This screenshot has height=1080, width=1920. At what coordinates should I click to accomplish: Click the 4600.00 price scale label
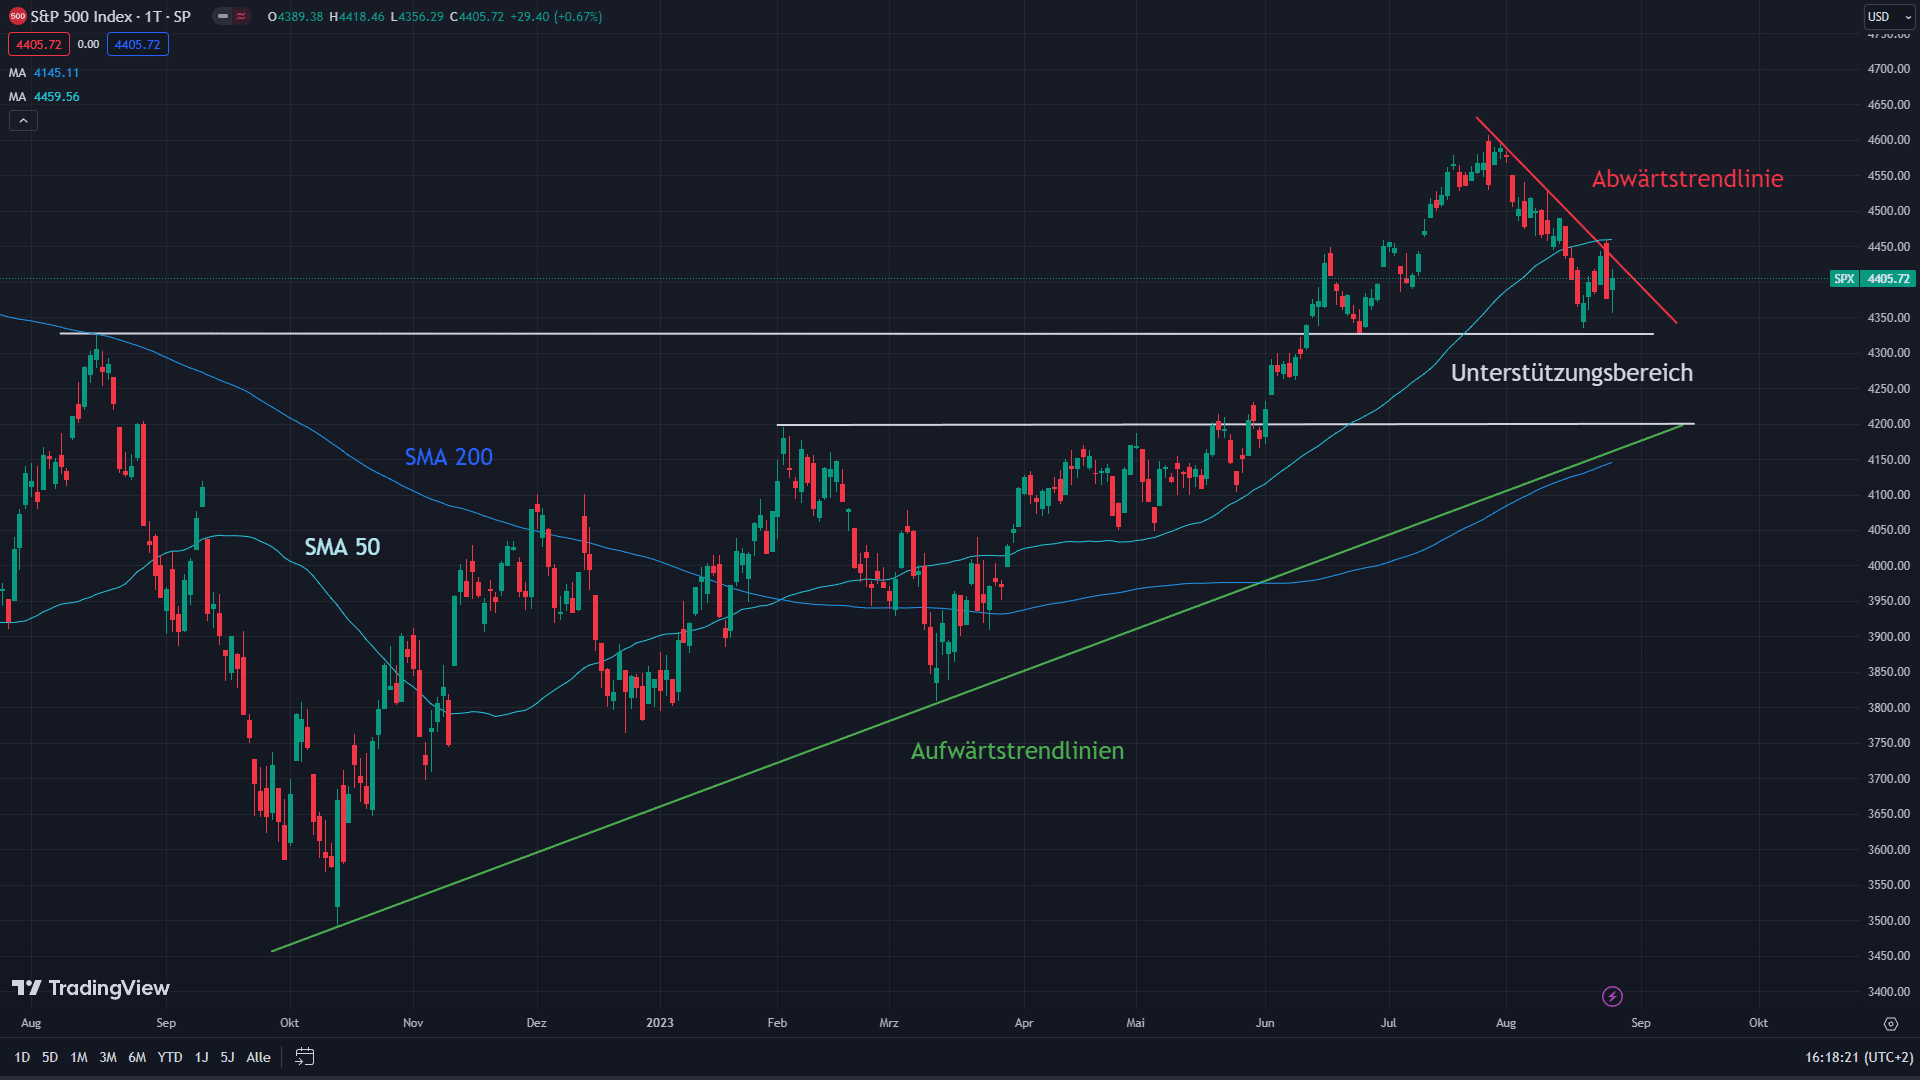[1888, 140]
